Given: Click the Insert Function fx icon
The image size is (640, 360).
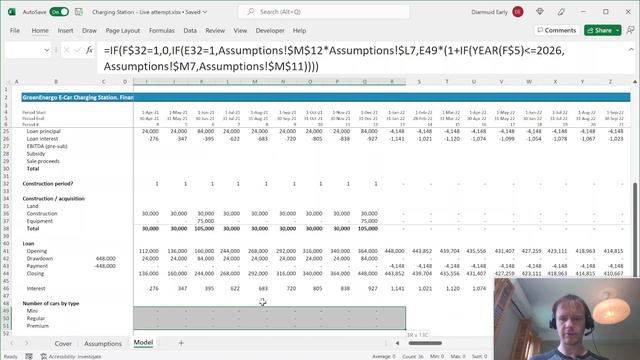Looking at the screenshot, I should pos(89,50).
